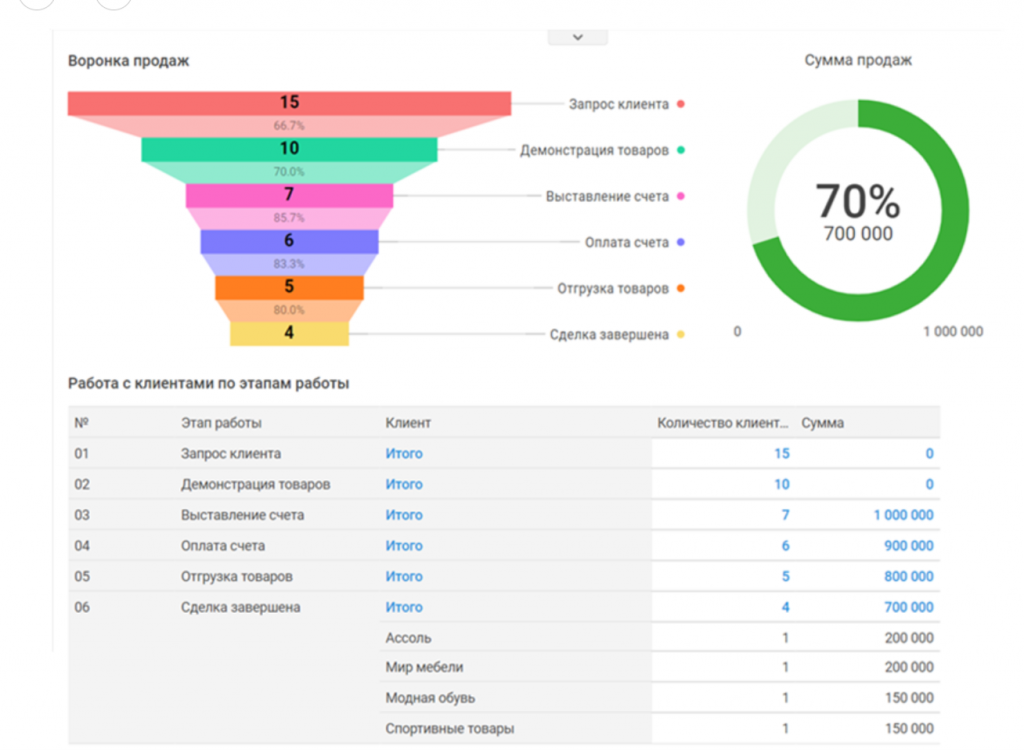Click the red Запрос клиента legend dot
This screenshot has height=750, width=1024.
tap(680, 104)
